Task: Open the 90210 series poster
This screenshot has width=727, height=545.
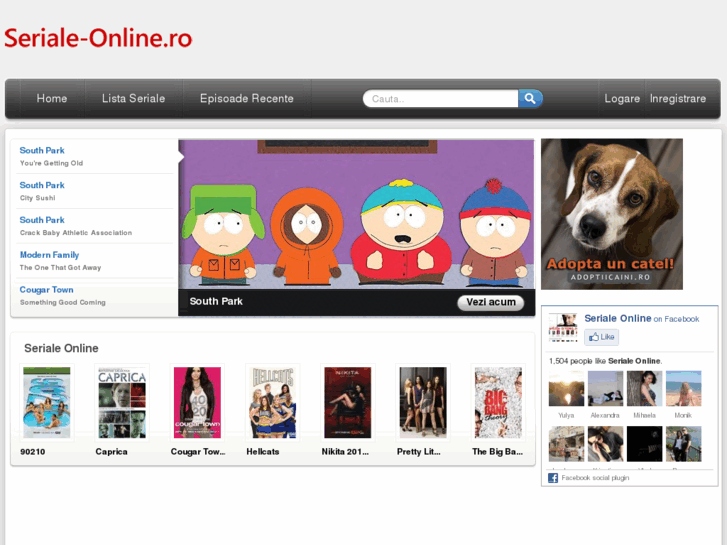Action: [x=47, y=403]
